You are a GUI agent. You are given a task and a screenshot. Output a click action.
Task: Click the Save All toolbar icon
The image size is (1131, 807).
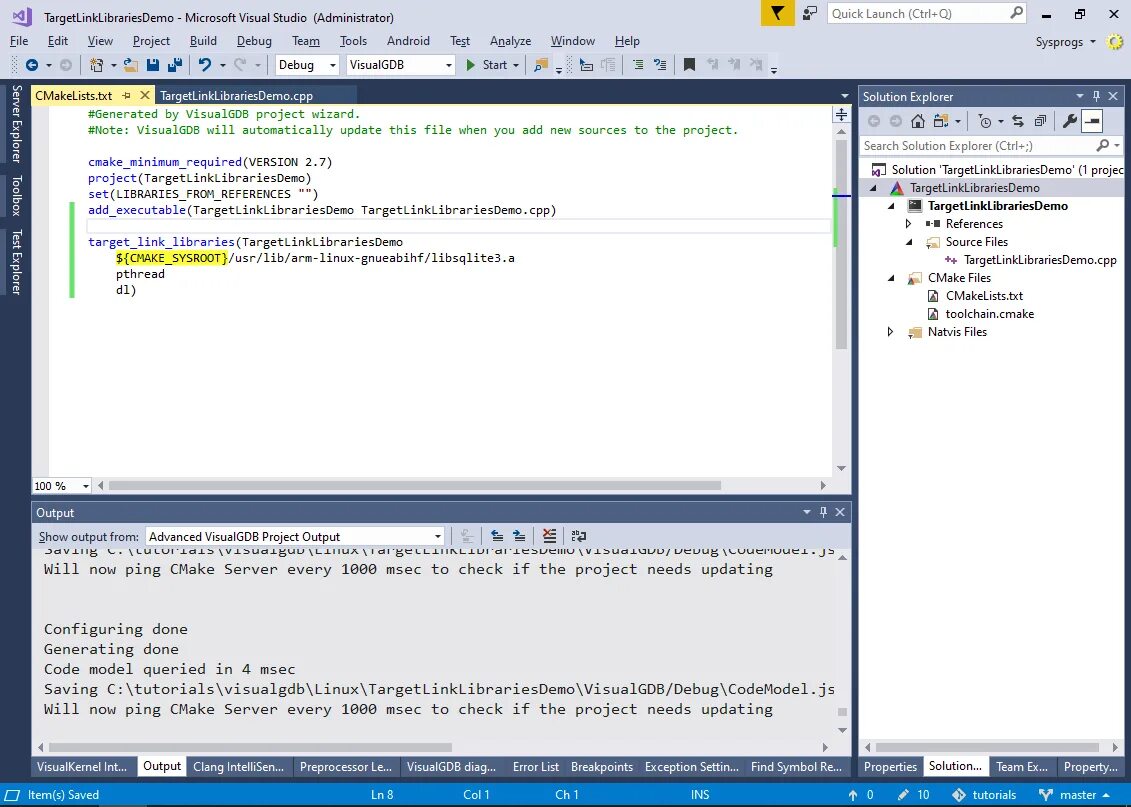175,65
